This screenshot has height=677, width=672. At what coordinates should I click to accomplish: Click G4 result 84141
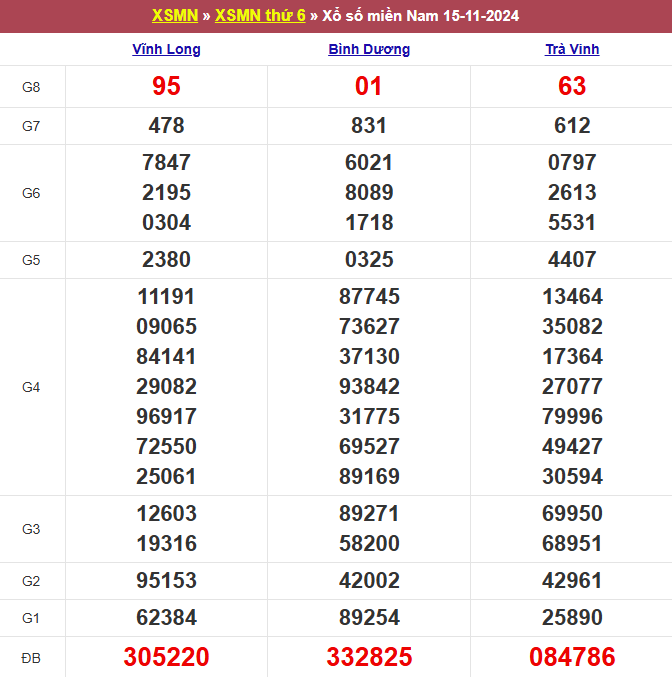click(x=166, y=357)
